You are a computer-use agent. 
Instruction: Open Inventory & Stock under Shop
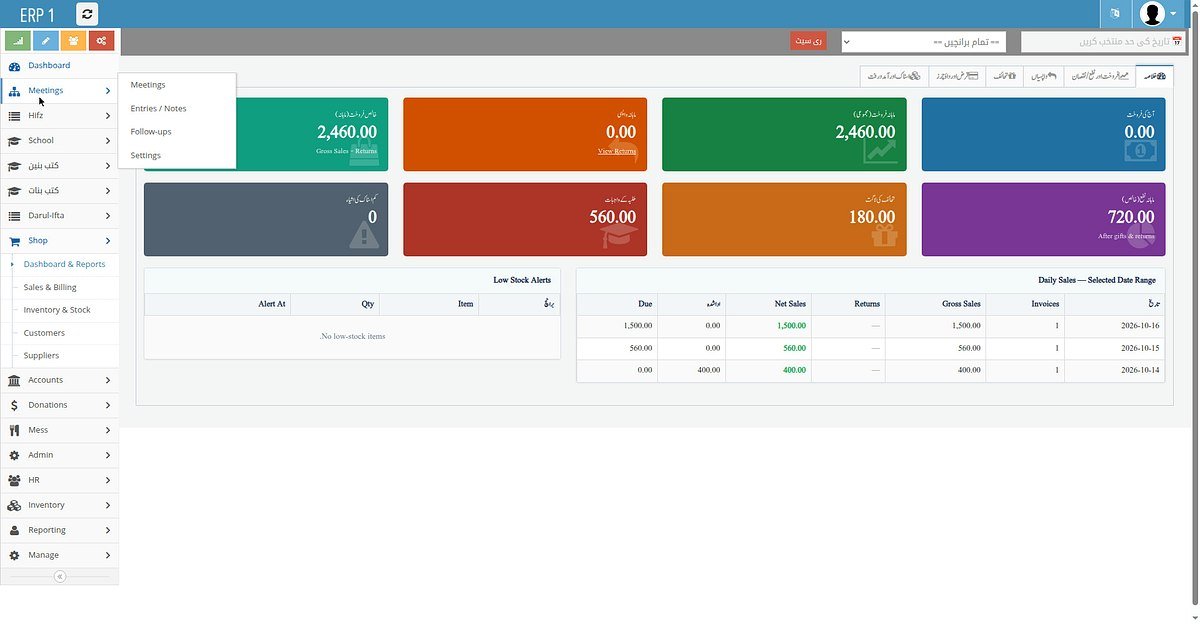point(57,310)
